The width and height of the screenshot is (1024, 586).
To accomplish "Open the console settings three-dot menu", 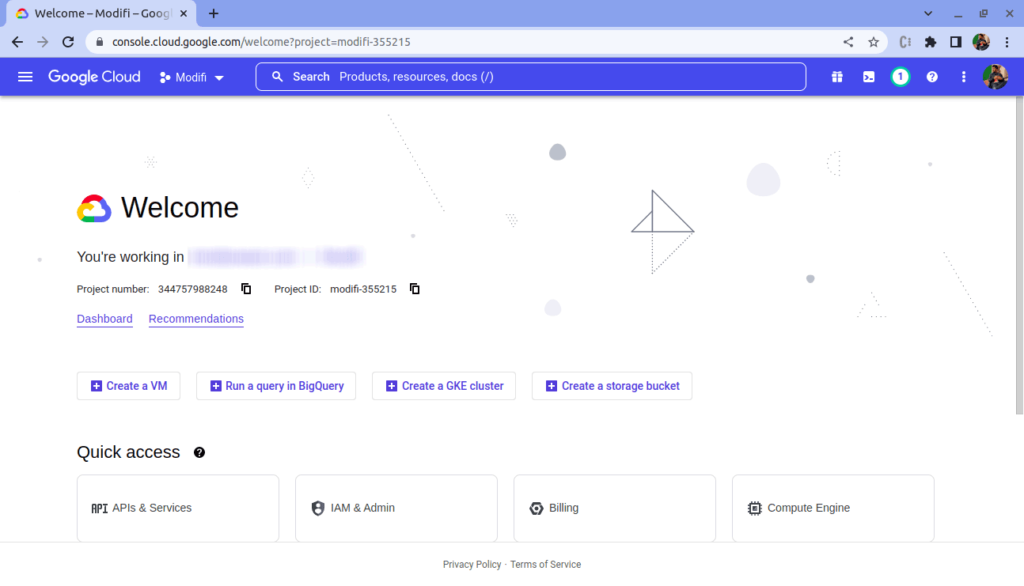I will pos(963,77).
